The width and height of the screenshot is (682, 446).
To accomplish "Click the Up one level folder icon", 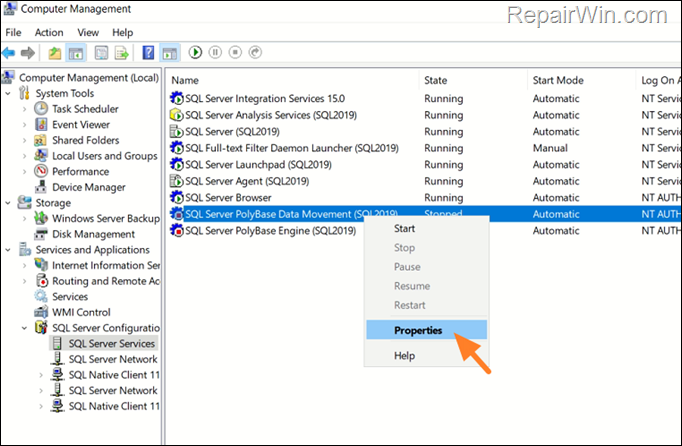I will [55, 53].
